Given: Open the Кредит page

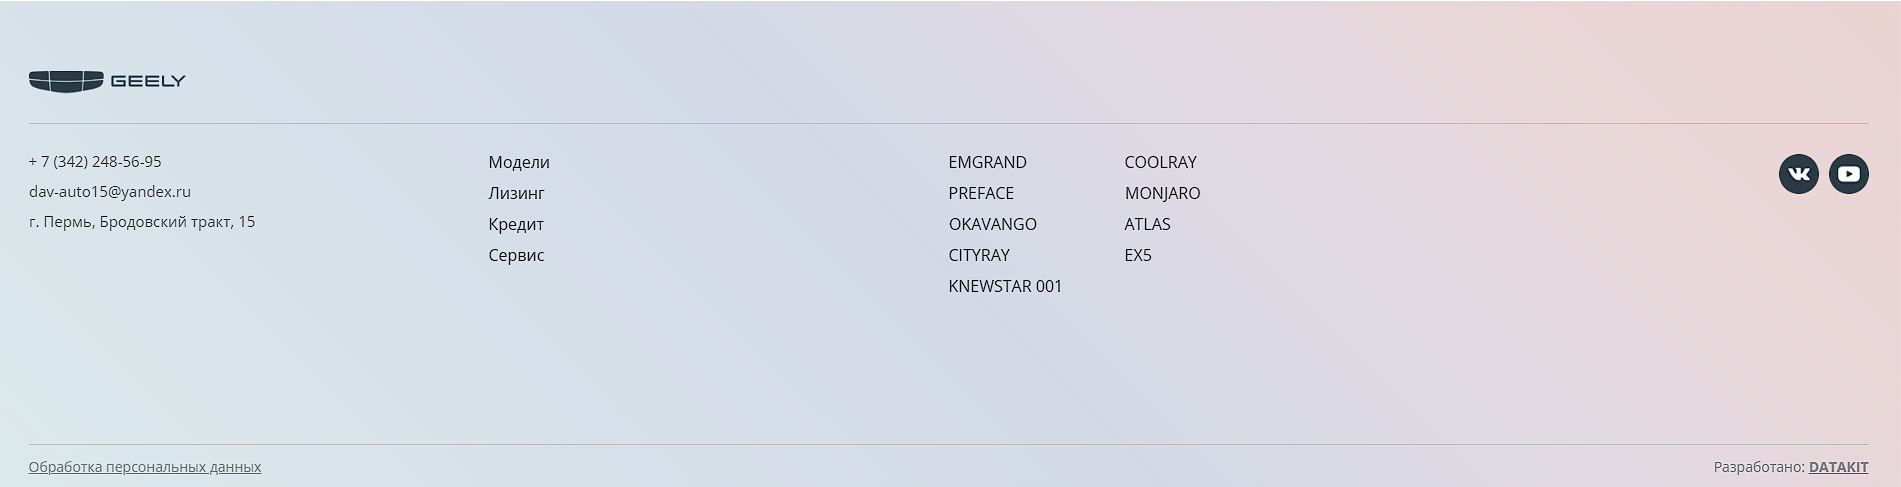Looking at the screenshot, I should pos(516,224).
